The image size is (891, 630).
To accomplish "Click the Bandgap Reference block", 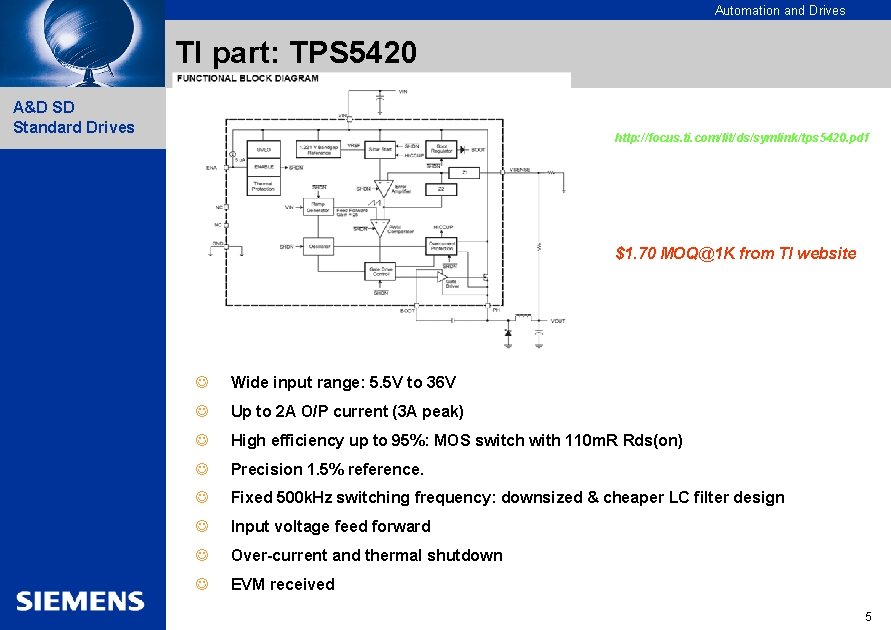I will pyautogui.click(x=319, y=149).
